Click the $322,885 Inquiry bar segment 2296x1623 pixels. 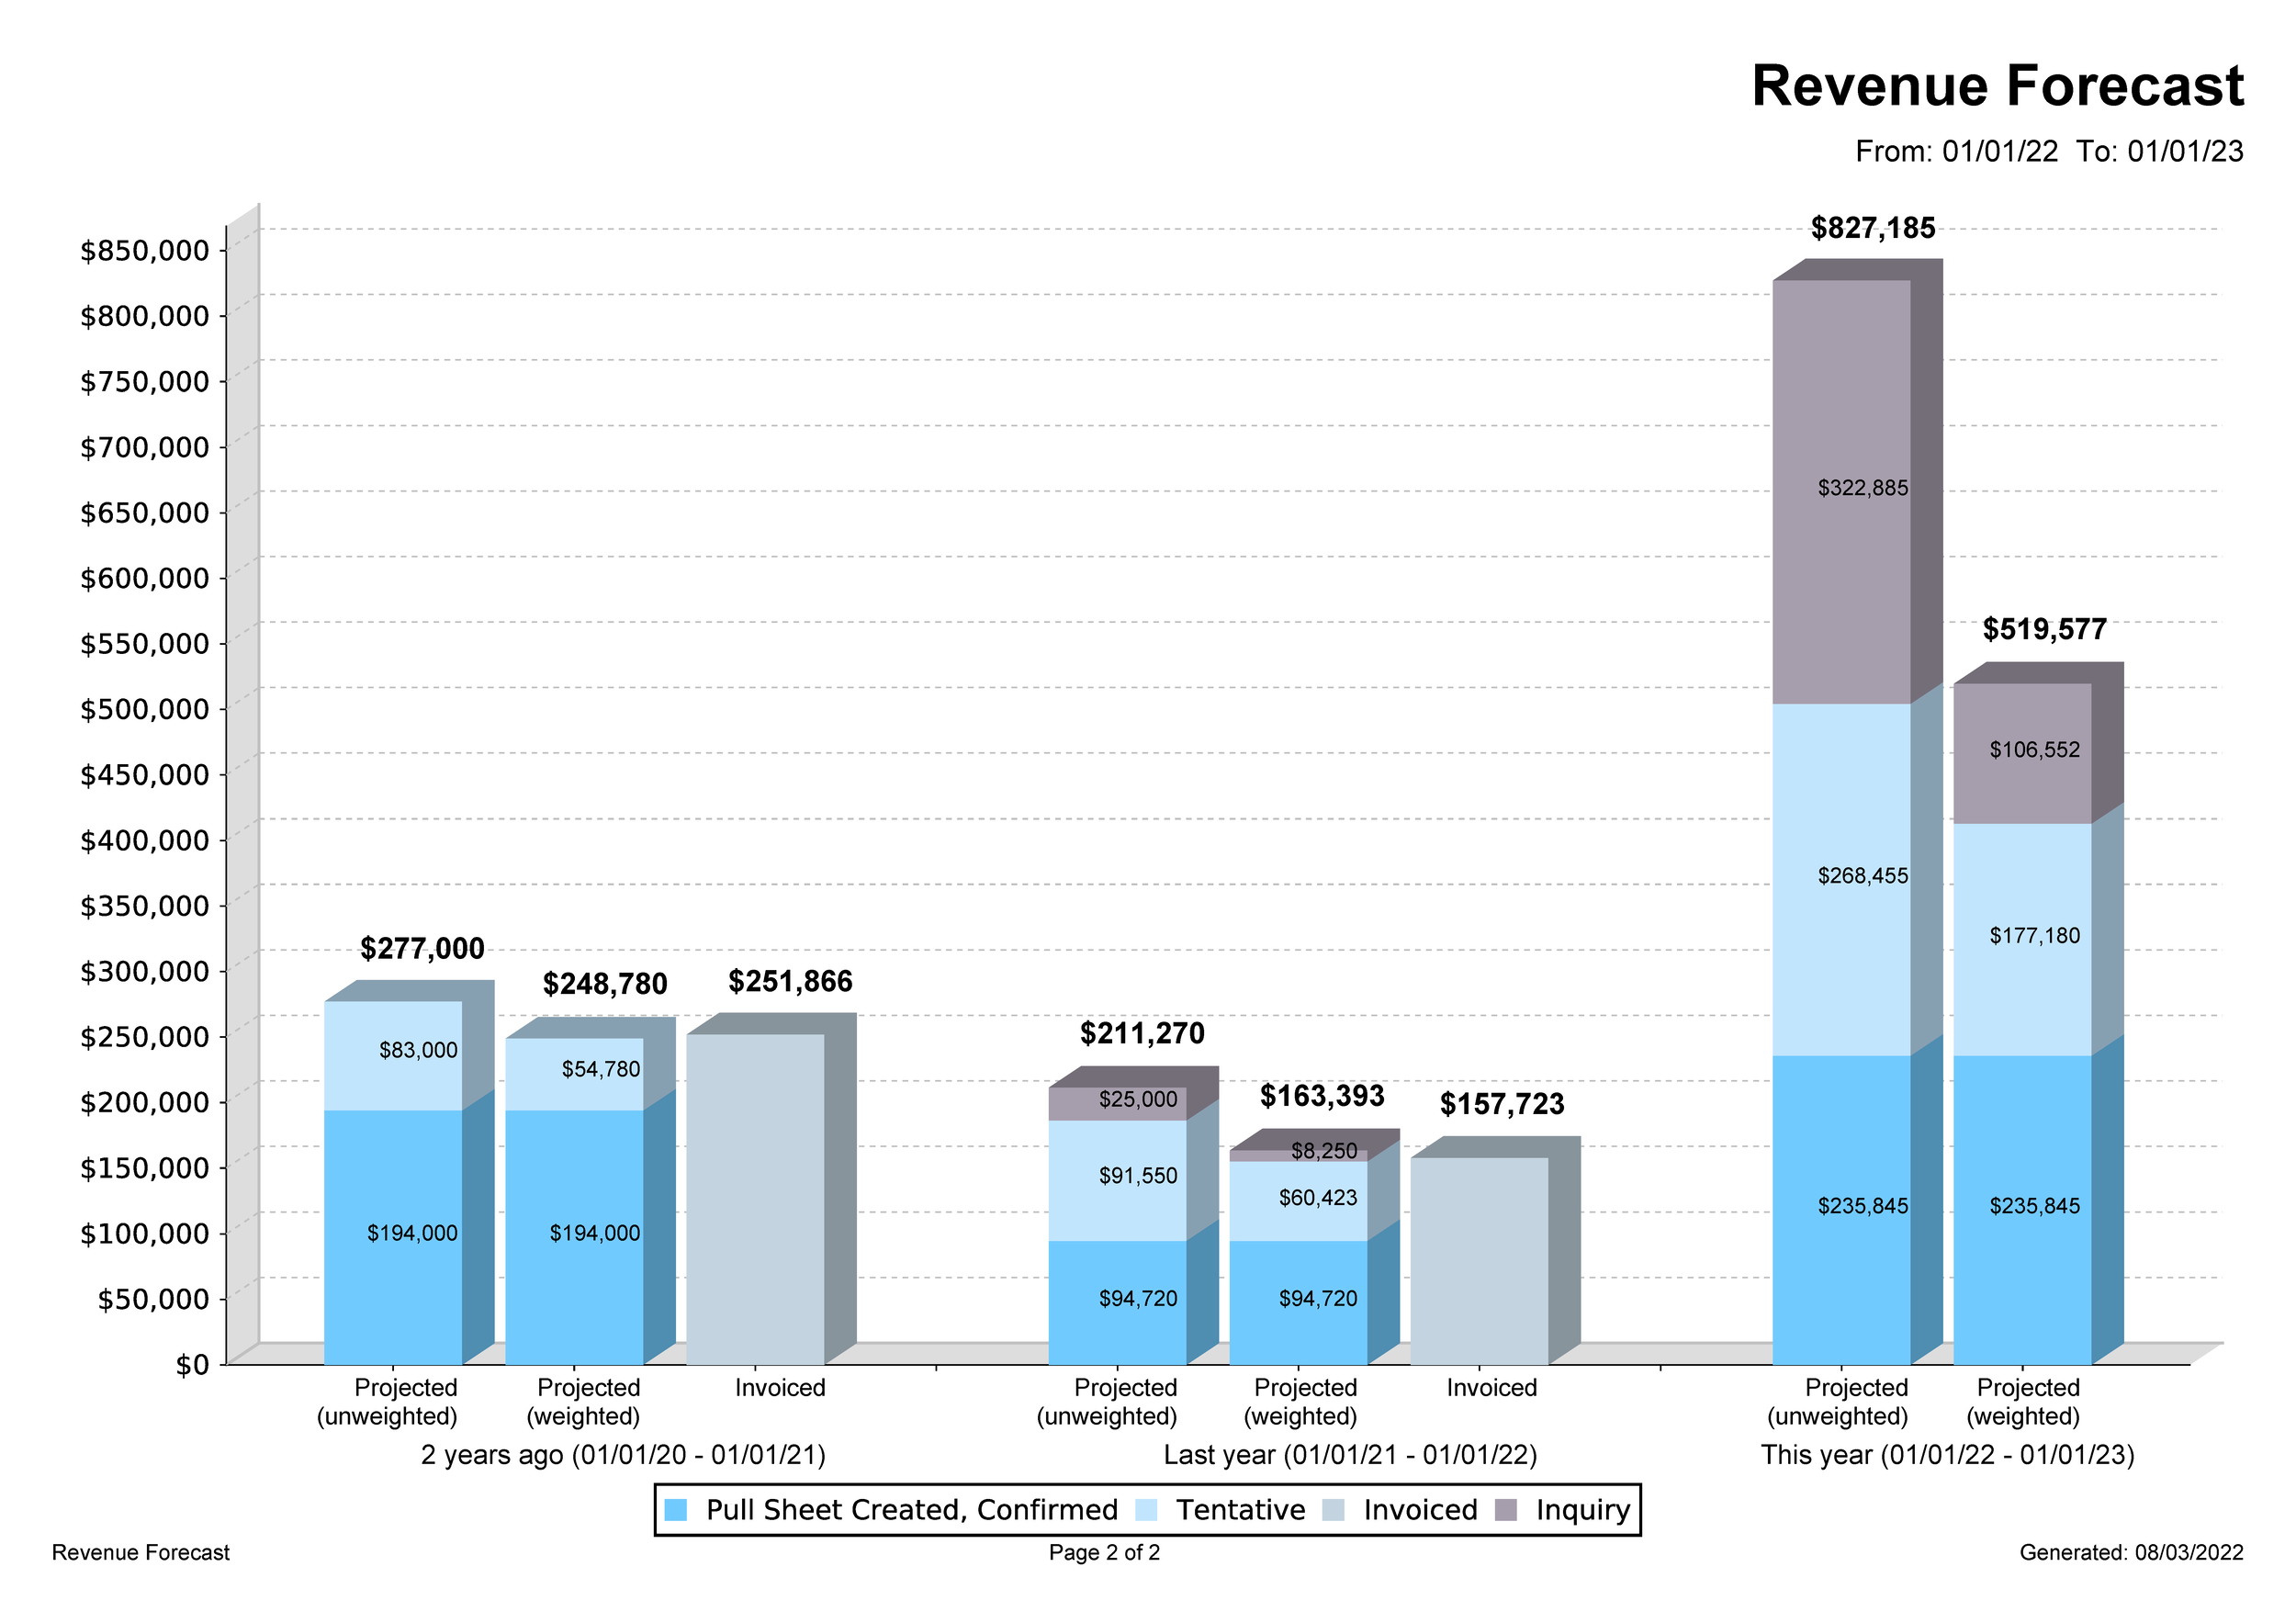[x=1841, y=491]
